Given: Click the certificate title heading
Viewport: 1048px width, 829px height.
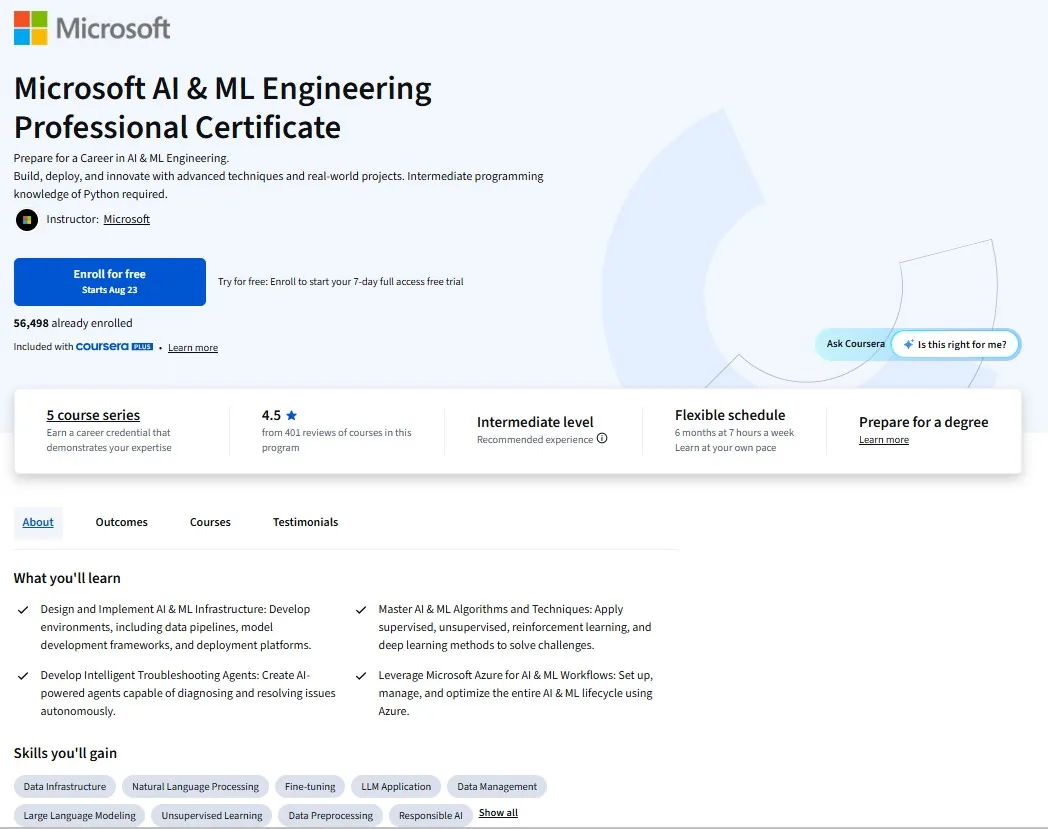Looking at the screenshot, I should (x=223, y=108).
